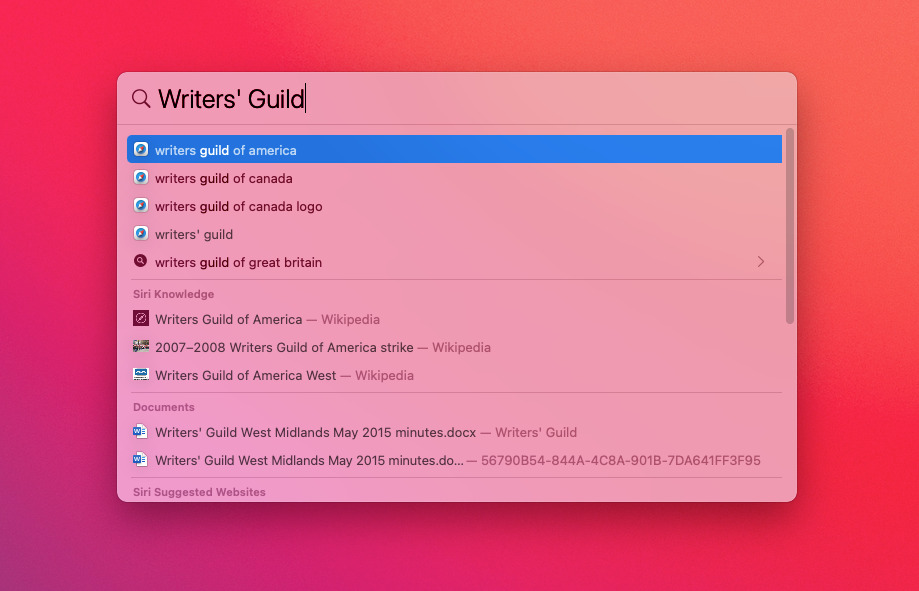919x591 pixels.
Task: Click the Word icon for the minutes.docx in Writers' Guild
Action: tap(140, 432)
